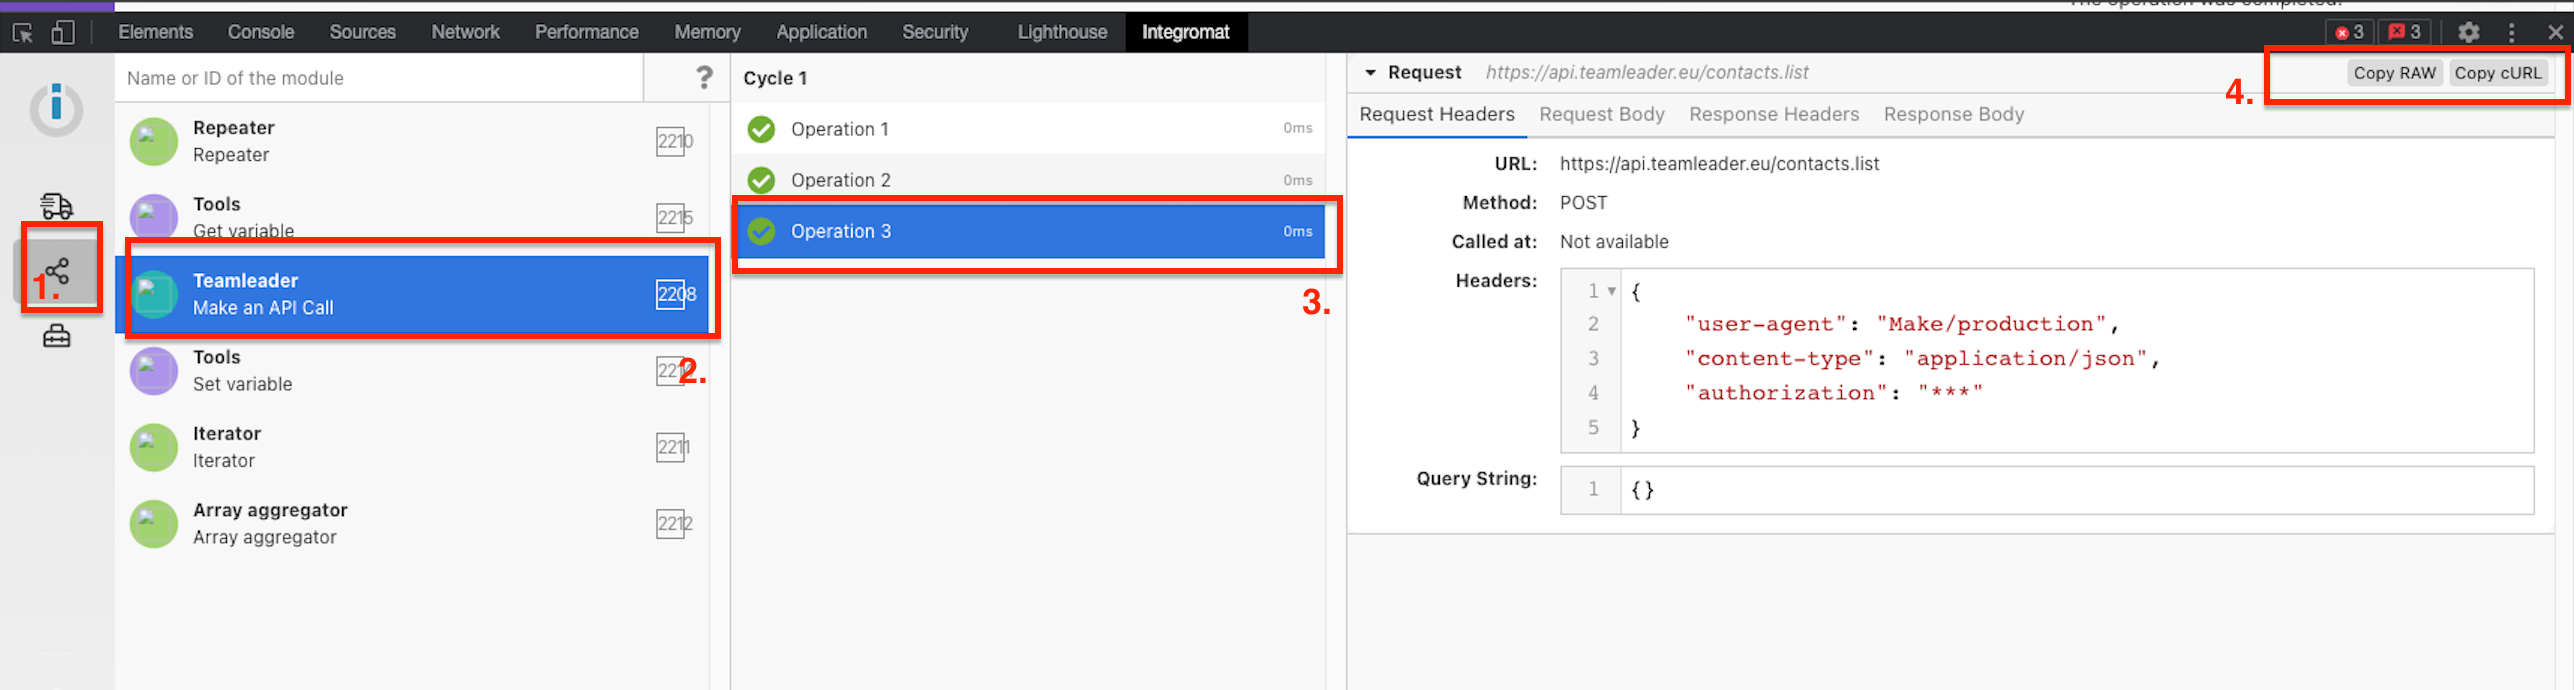Switch to the Request Body tab
The image size is (2574, 690).
[x=1602, y=114]
